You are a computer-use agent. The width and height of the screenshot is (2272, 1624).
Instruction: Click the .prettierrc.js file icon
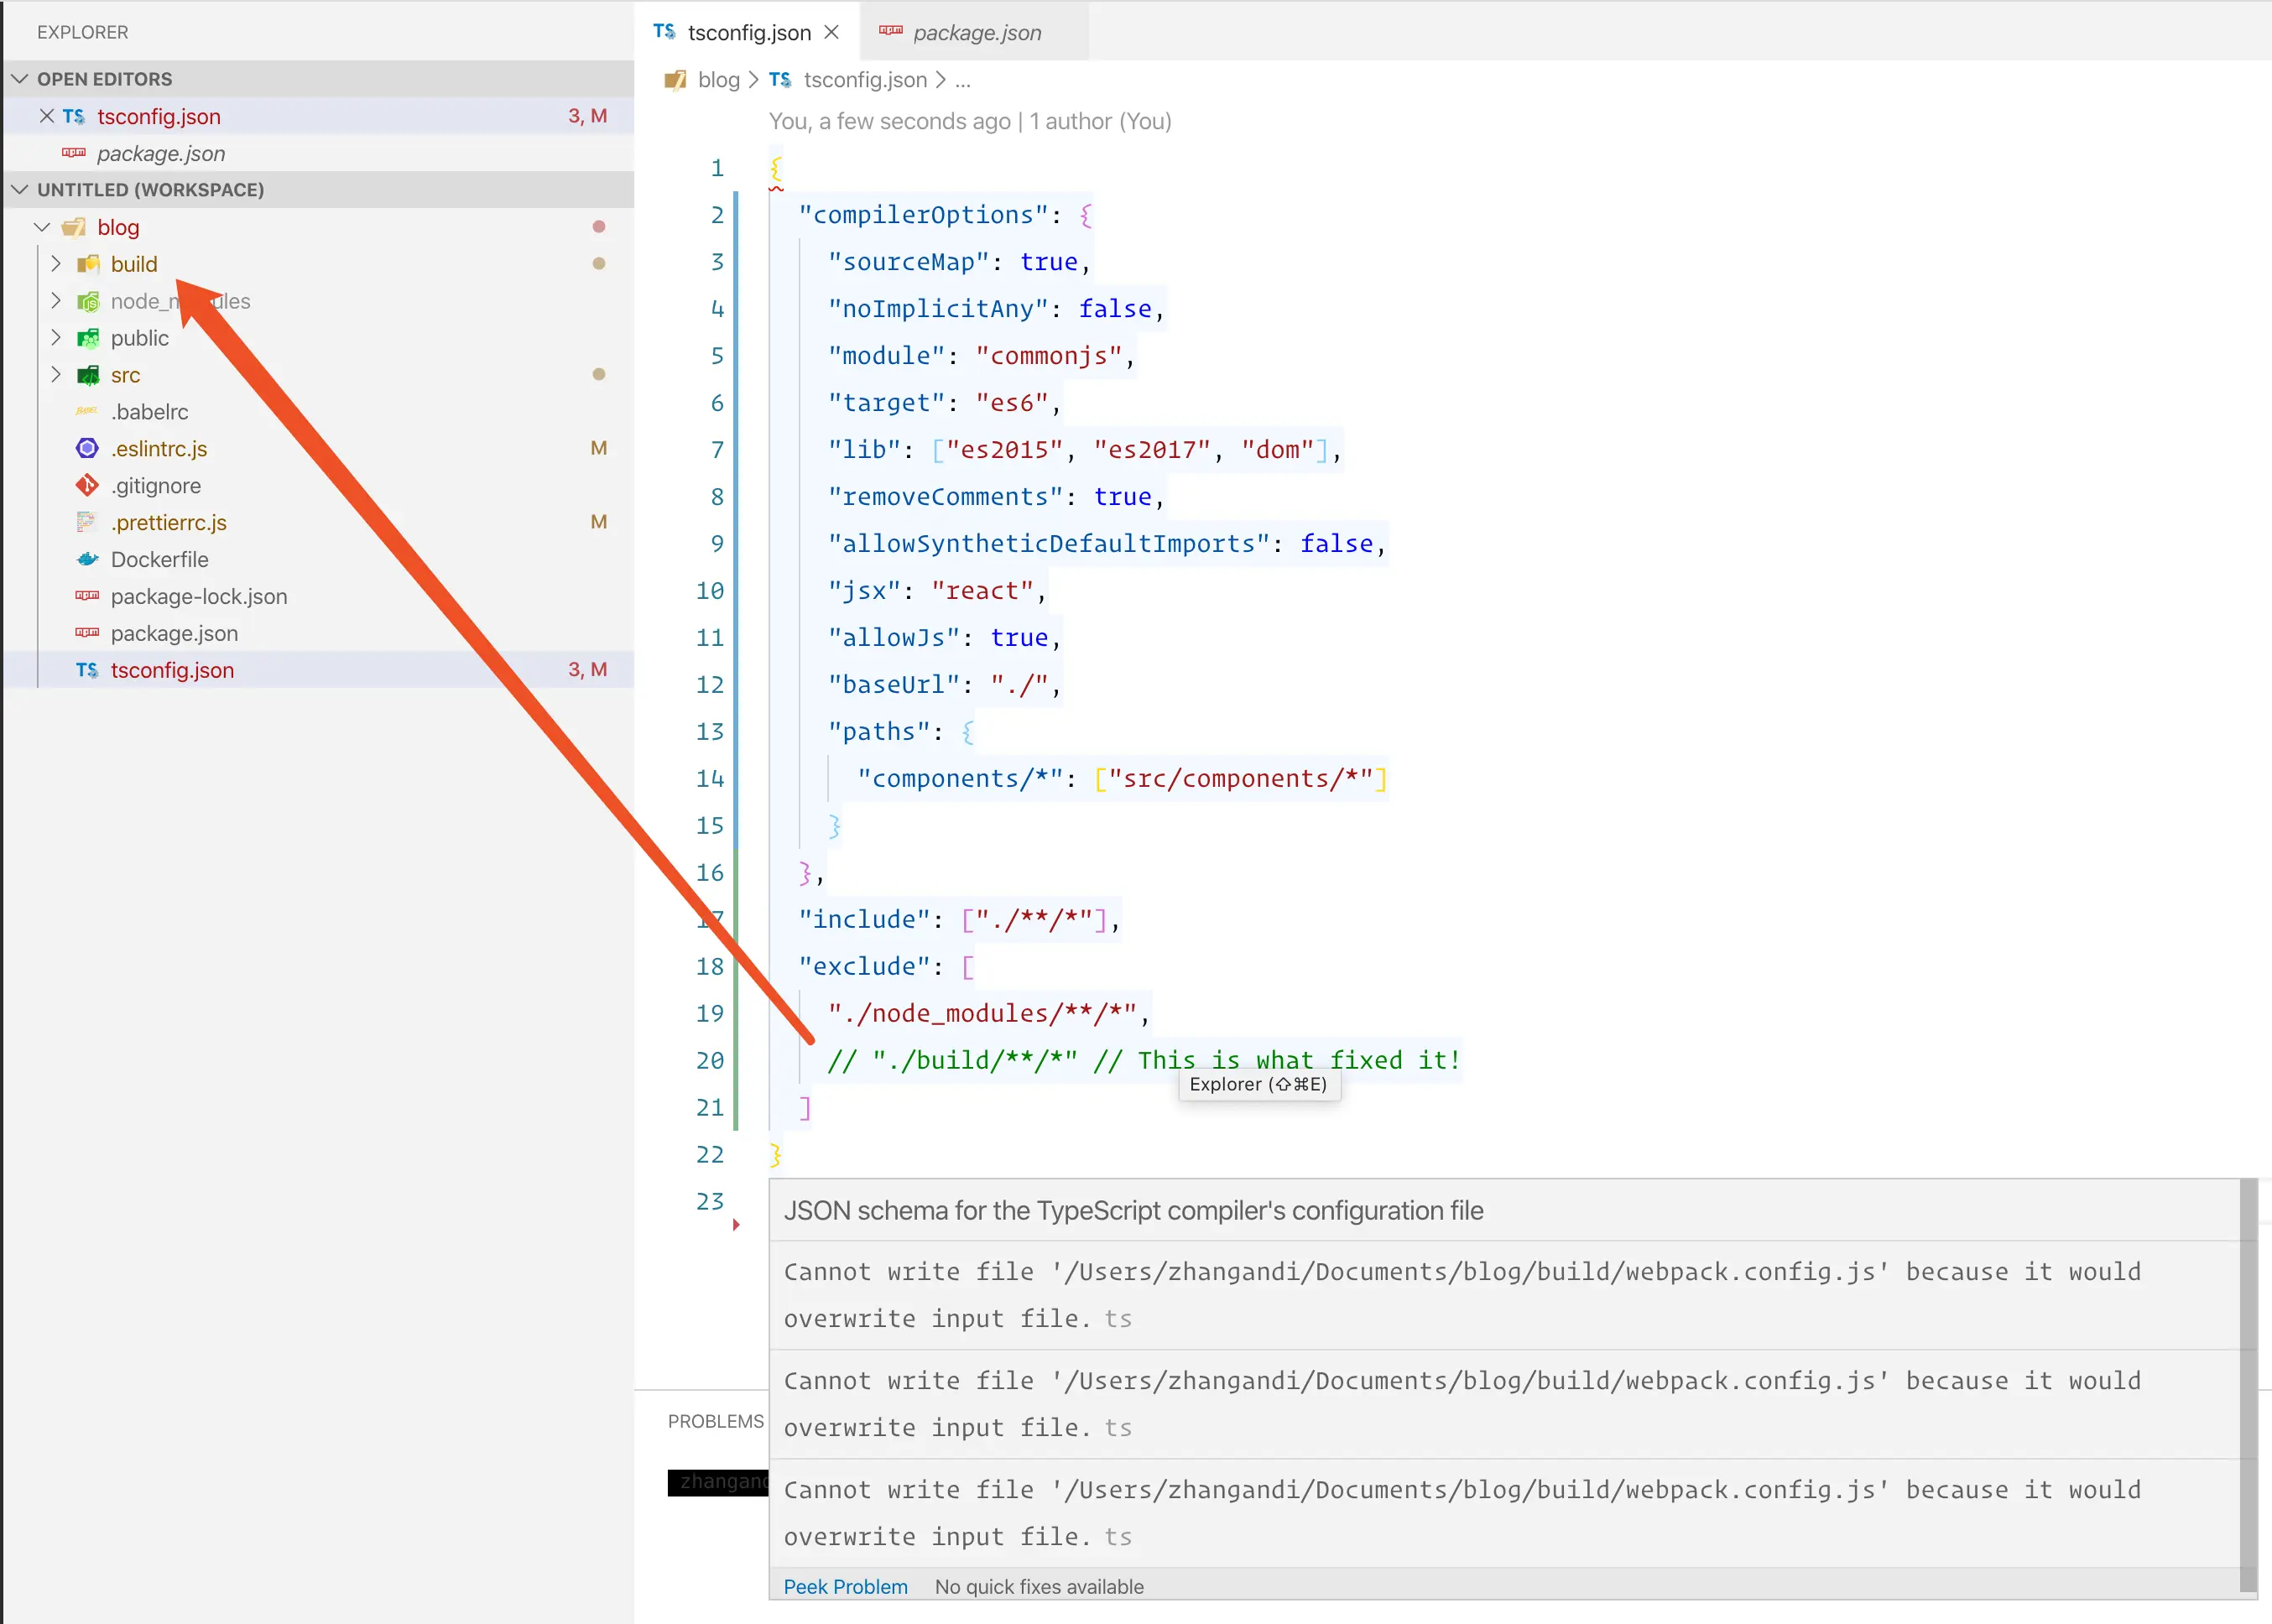click(88, 522)
